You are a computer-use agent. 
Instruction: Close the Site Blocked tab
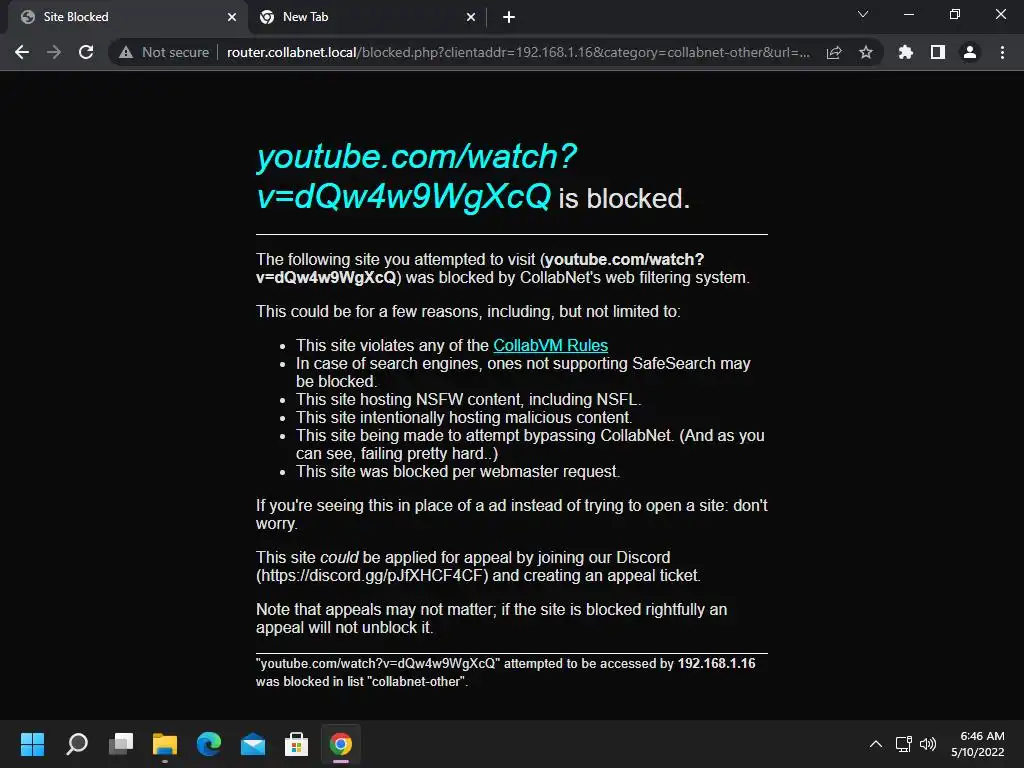(232, 17)
